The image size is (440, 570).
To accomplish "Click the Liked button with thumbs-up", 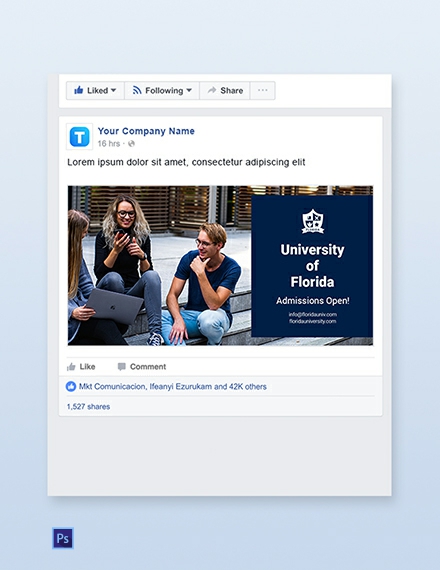I will (x=95, y=91).
